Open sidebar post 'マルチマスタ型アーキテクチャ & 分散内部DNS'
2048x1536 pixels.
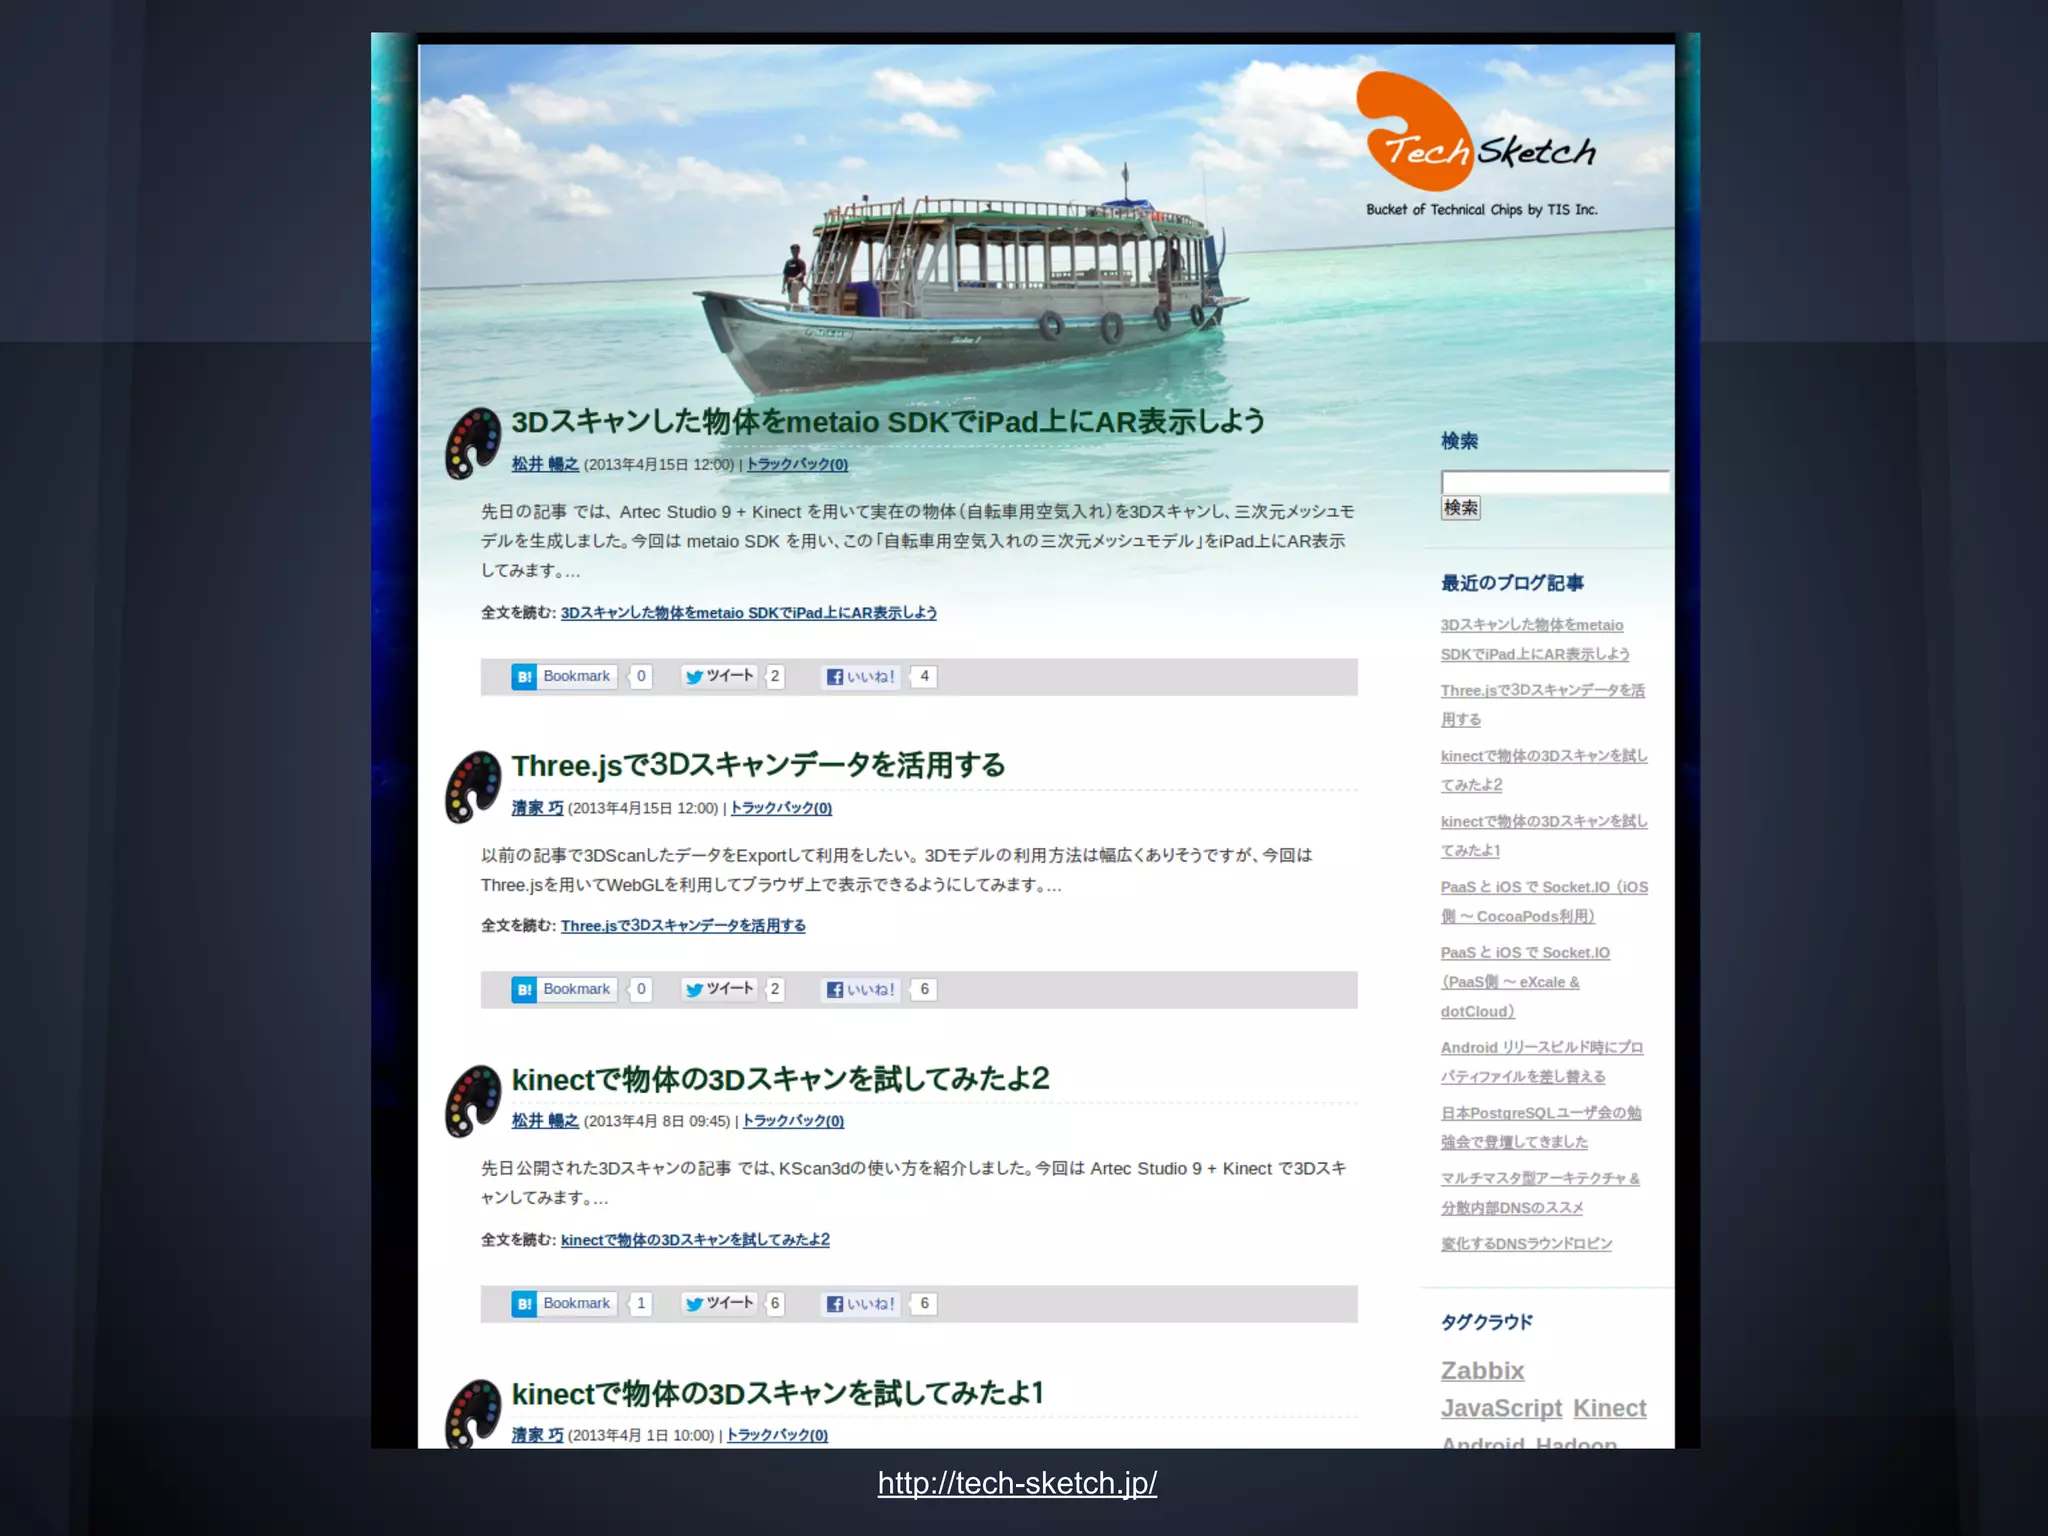(1540, 1193)
